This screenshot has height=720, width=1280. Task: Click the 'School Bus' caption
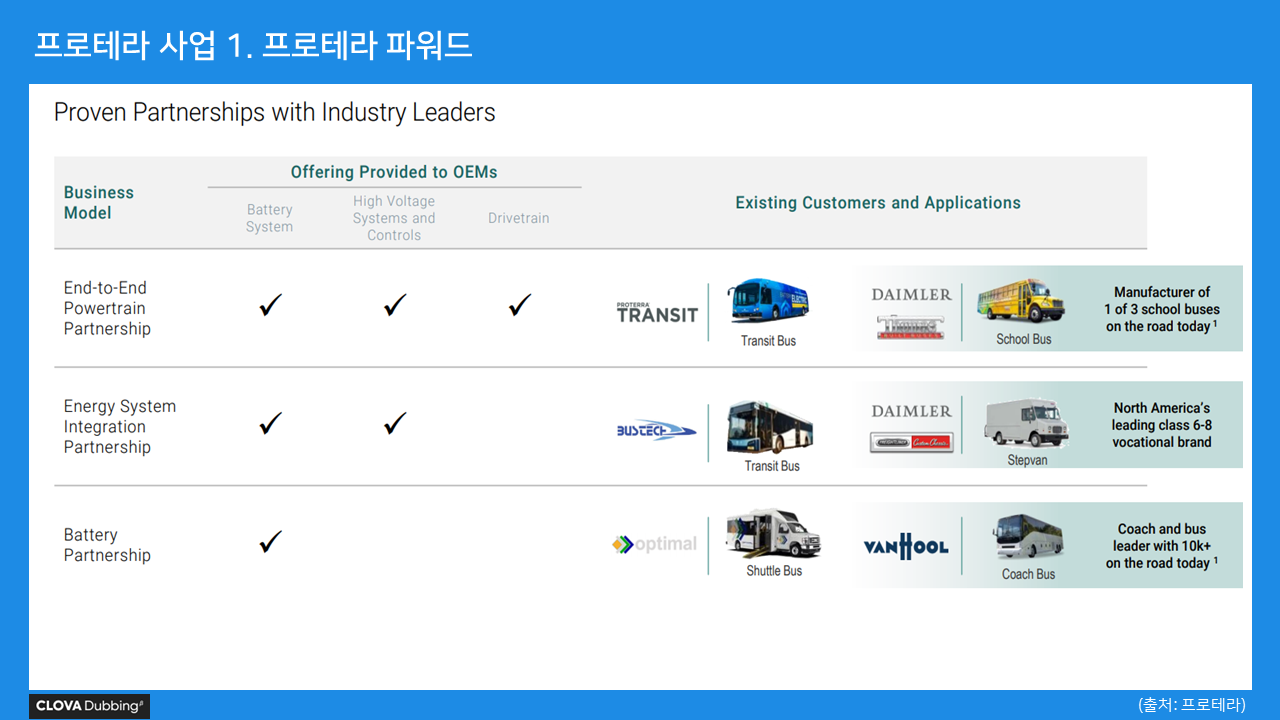pos(1024,339)
